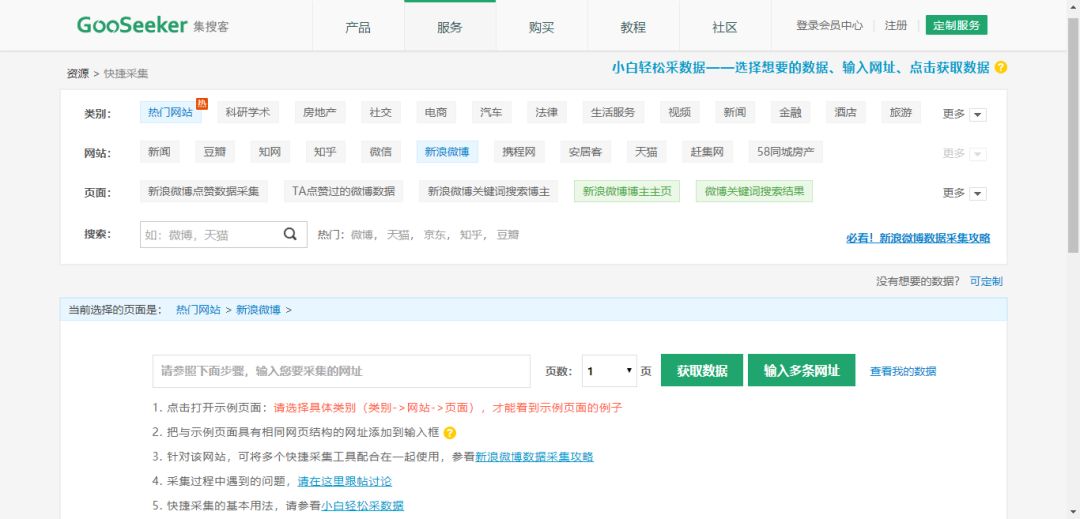
Task: Click the yellow help icon beside the headline
Action: [x=1001, y=67]
